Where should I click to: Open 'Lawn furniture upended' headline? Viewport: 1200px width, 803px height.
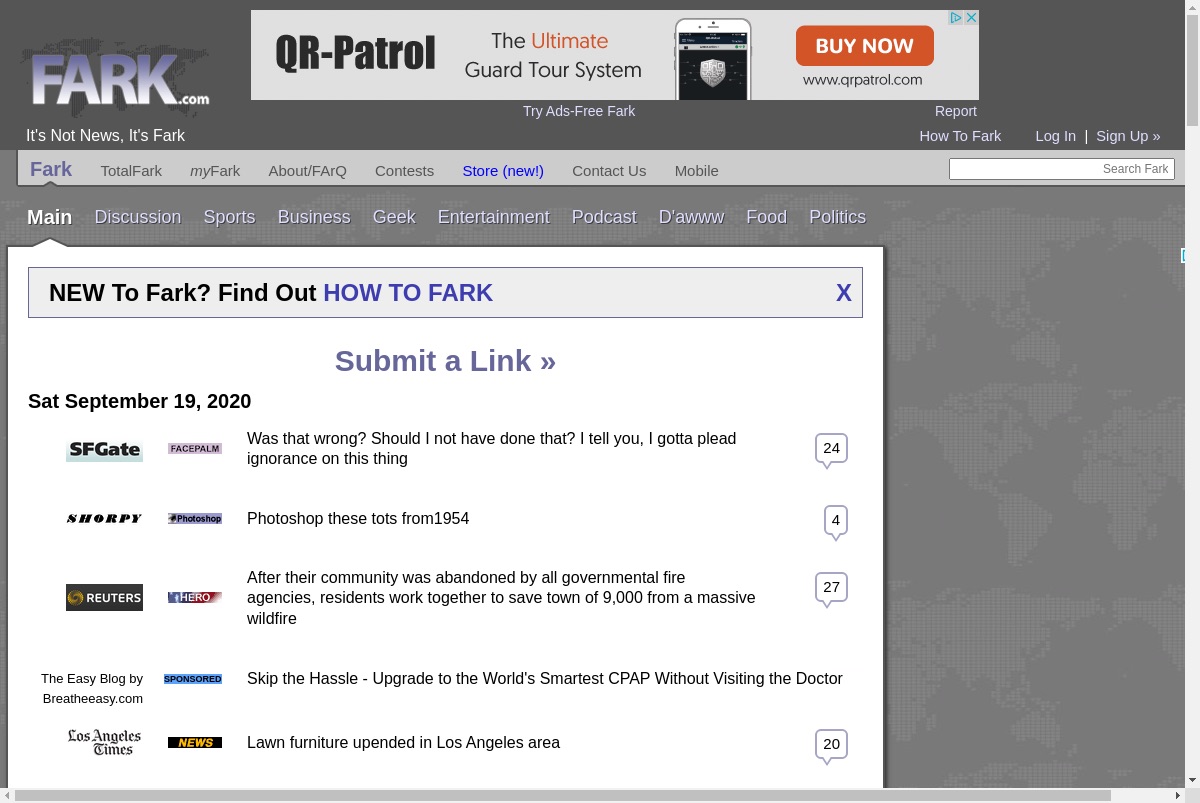coord(403,743)
